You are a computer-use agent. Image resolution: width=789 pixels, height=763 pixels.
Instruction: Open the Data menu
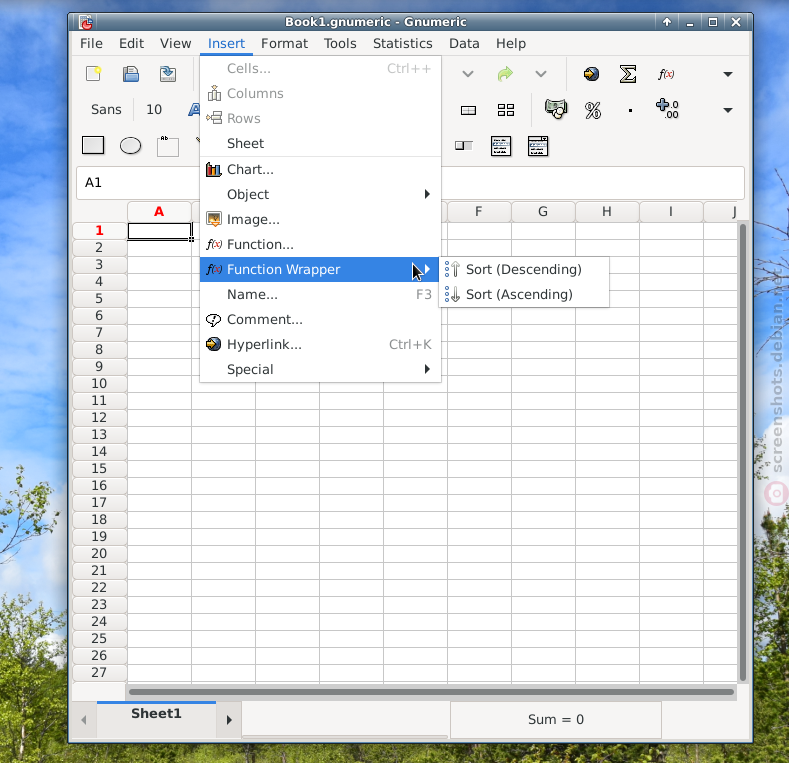464,44
